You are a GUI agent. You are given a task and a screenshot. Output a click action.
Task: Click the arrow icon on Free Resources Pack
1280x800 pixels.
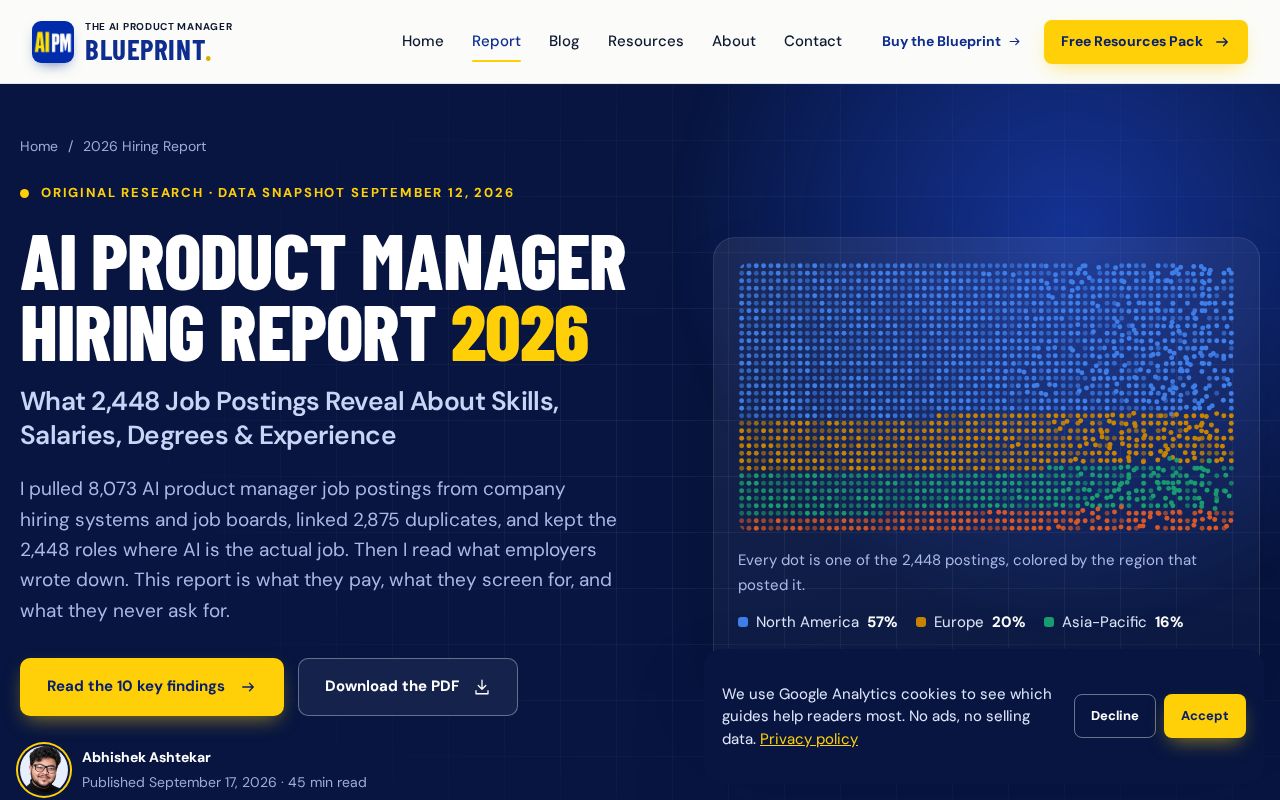pos(1222,42)
